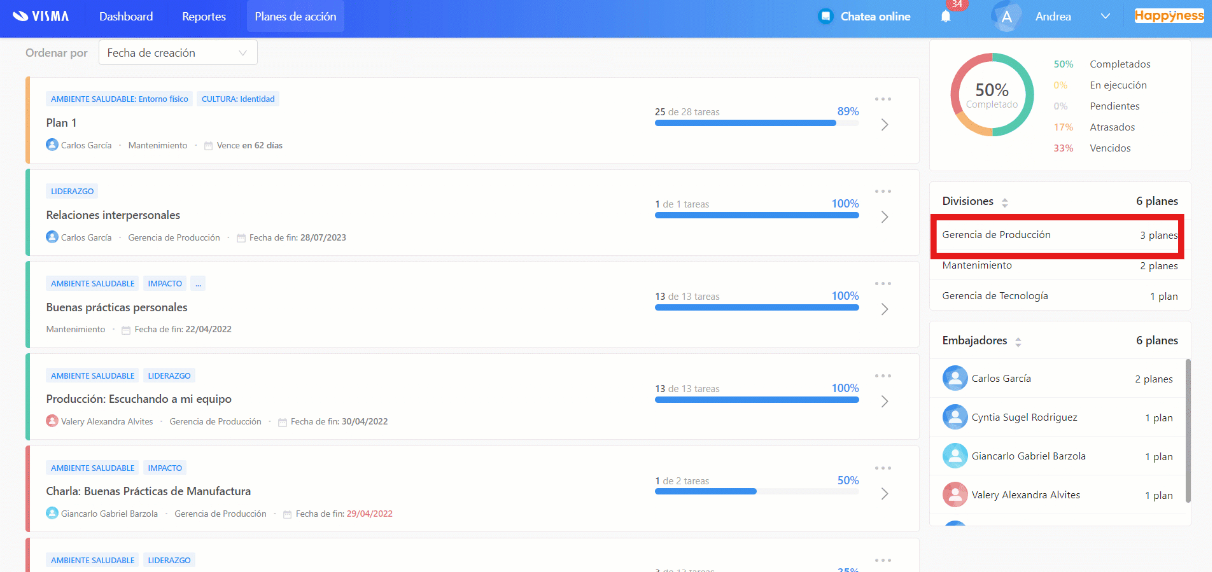Click calendar icon beside Fecha de fin: 28/07/2023
Image resolution: width=1212 pixels, height=572 pixels.
point(241,238)
